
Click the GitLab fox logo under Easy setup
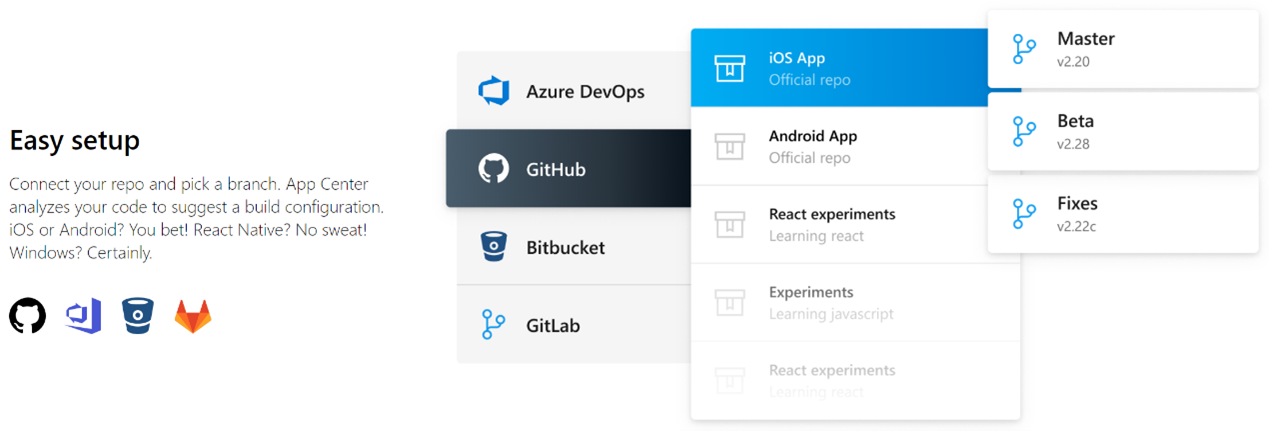click(193, 316)
